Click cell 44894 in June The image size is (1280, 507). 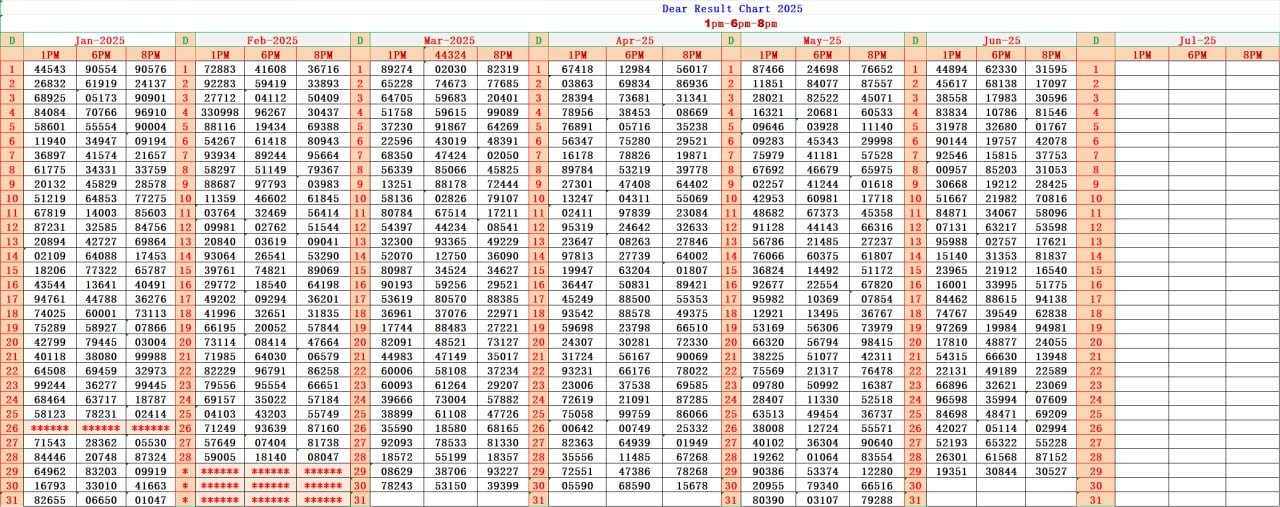[x=950, y=69]
